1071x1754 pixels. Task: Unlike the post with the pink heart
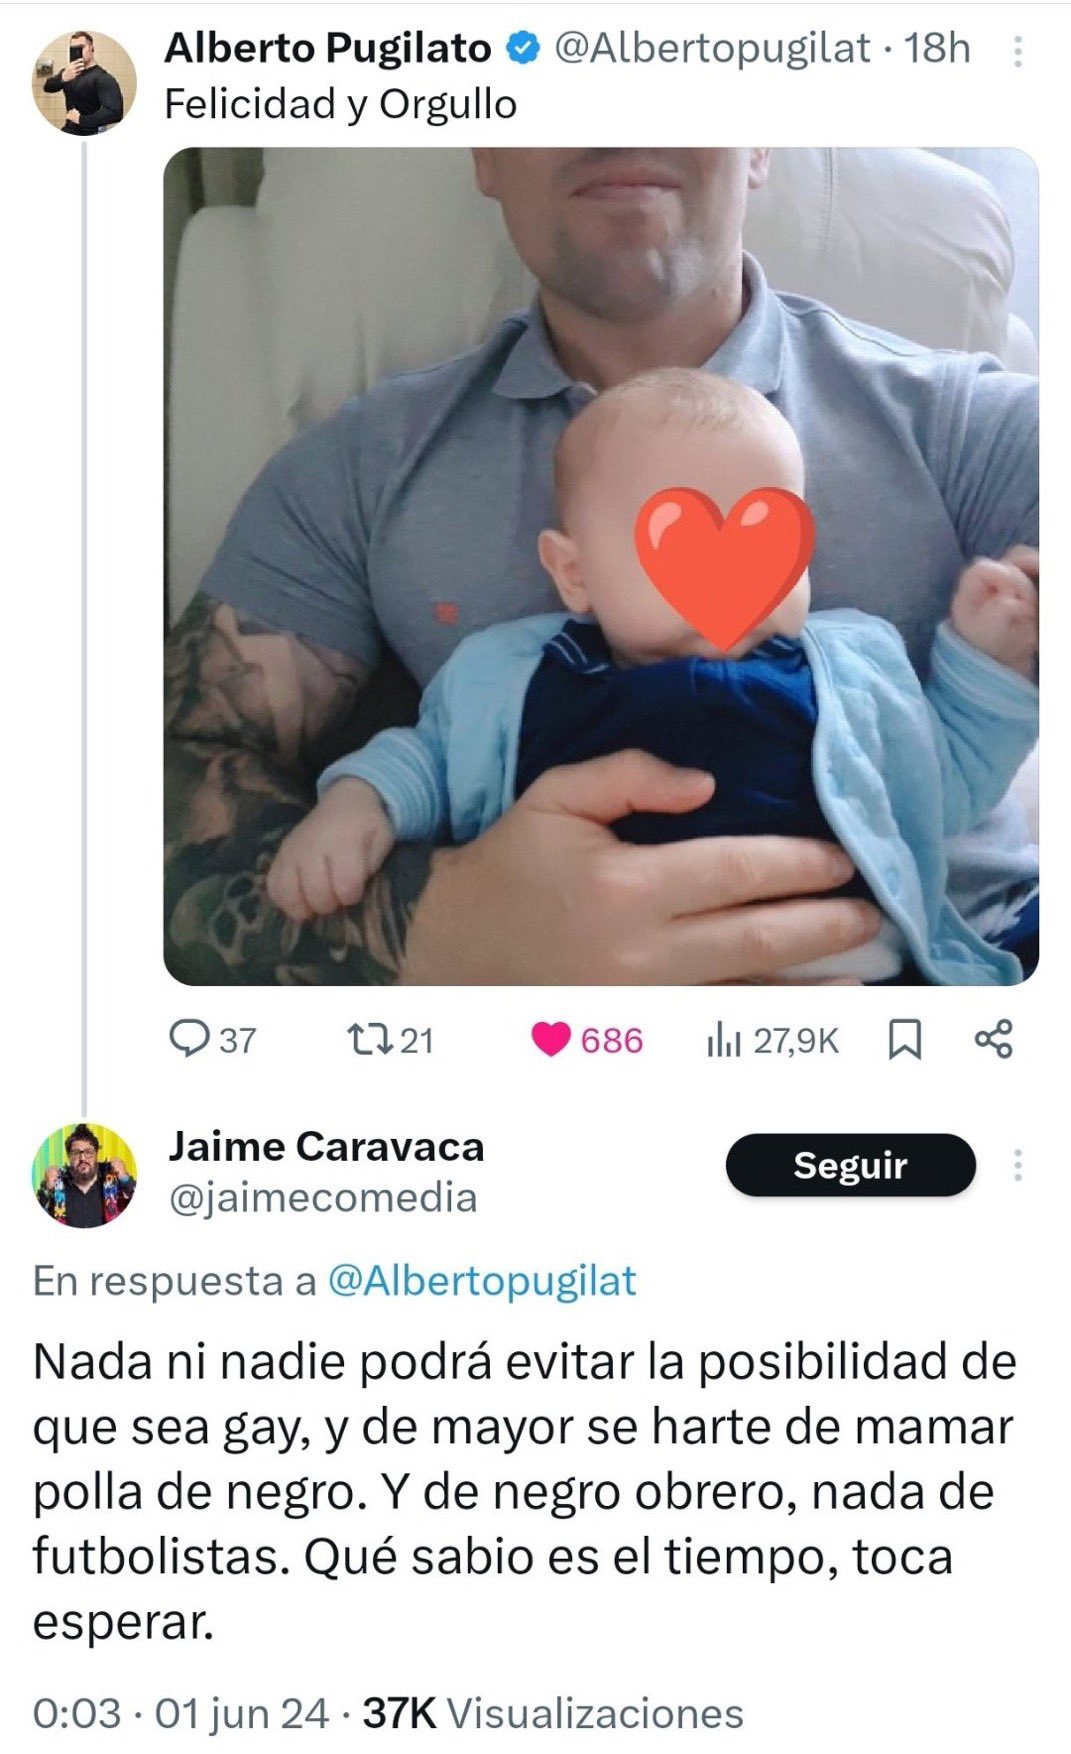(x=550, y=1040)
